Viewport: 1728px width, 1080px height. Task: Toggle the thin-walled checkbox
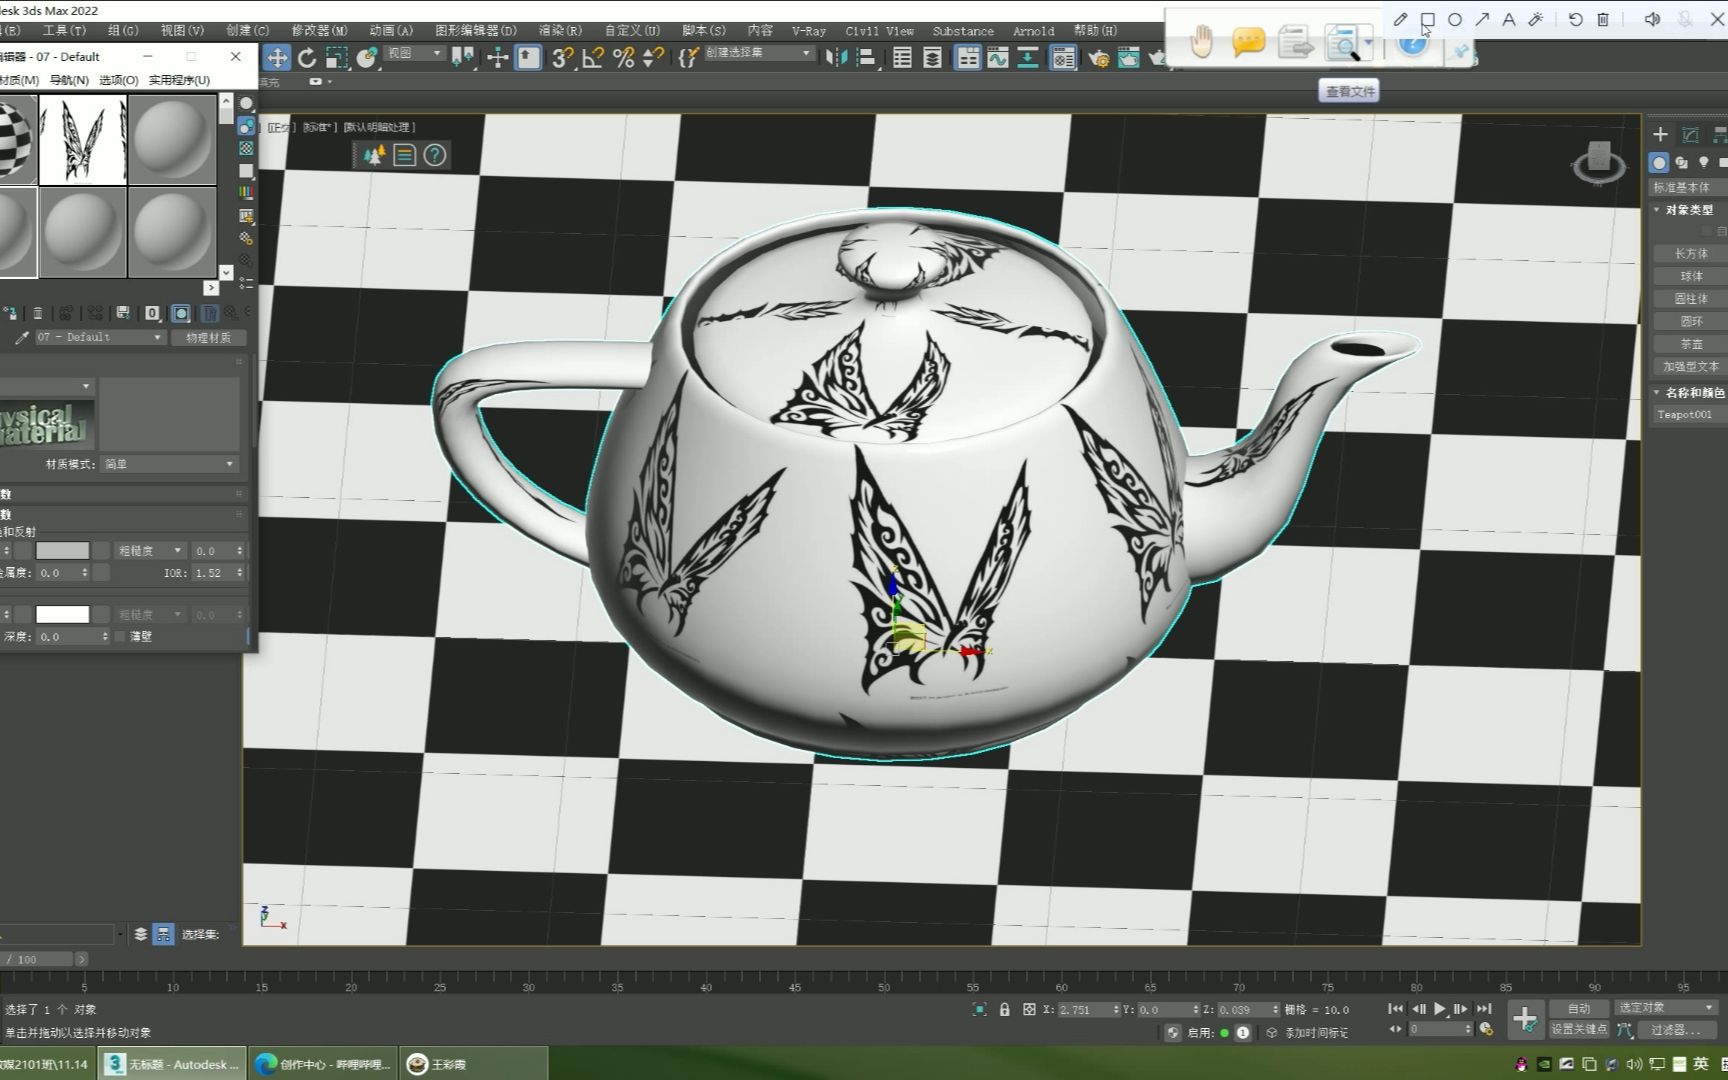point(120,637)
